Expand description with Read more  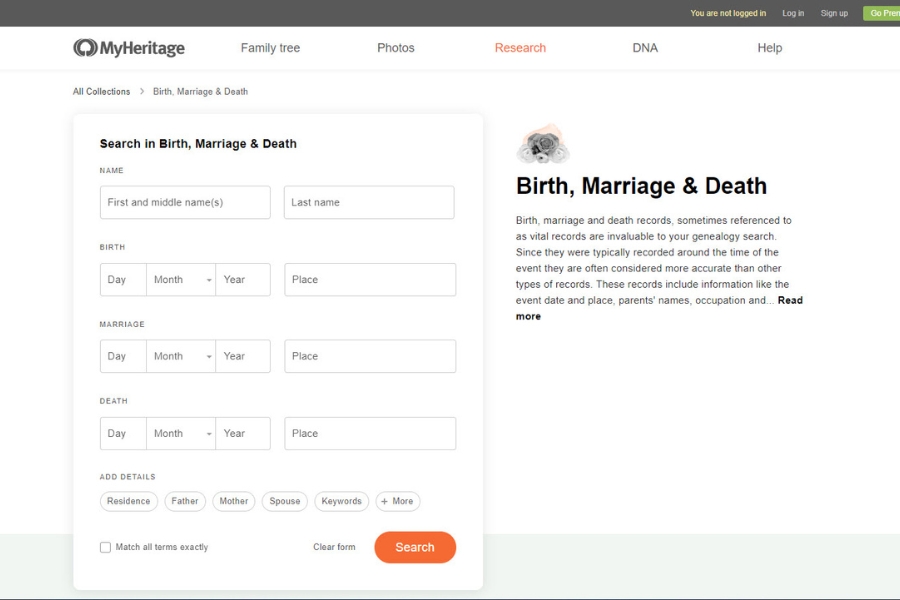pyautogui.click(x=789, y=300)
